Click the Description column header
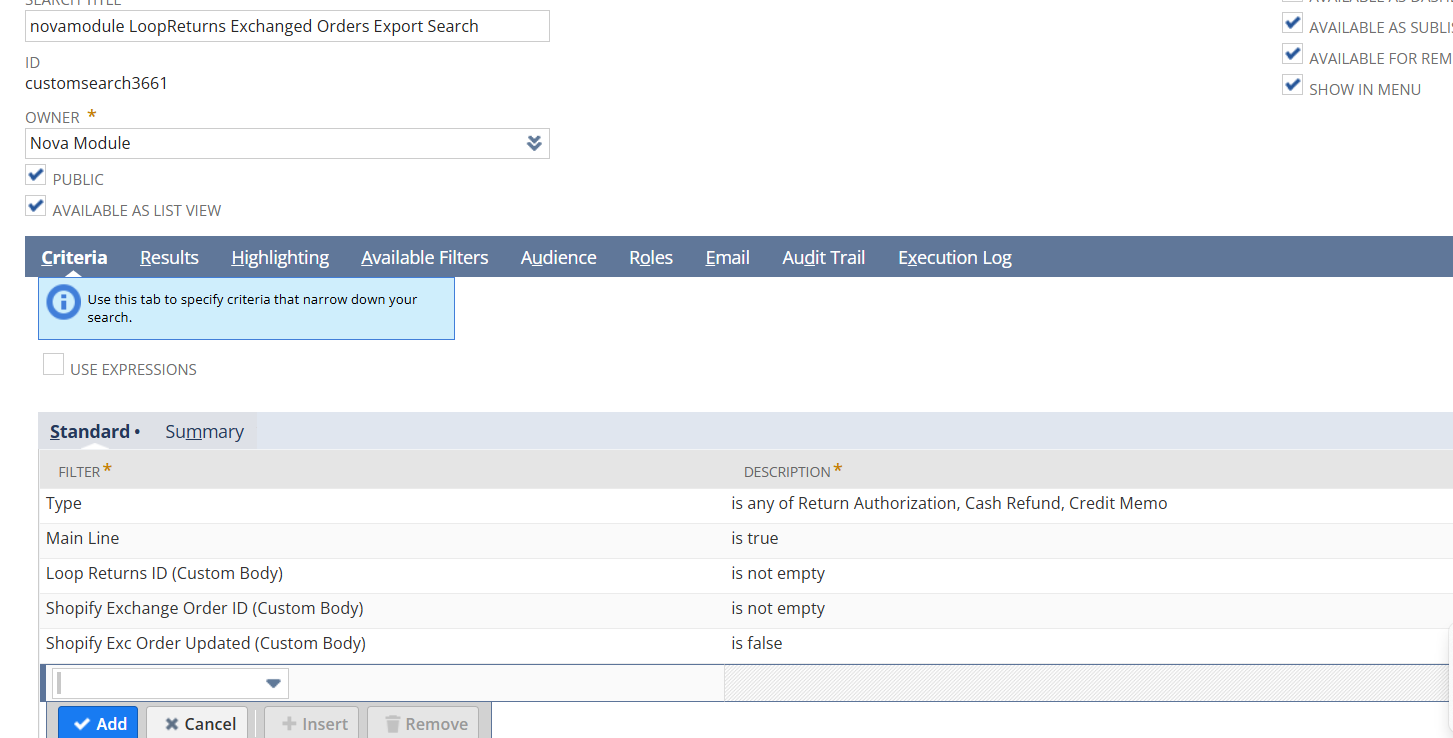The width and height of the screenshot is (1453, 738). pos(792,470)
